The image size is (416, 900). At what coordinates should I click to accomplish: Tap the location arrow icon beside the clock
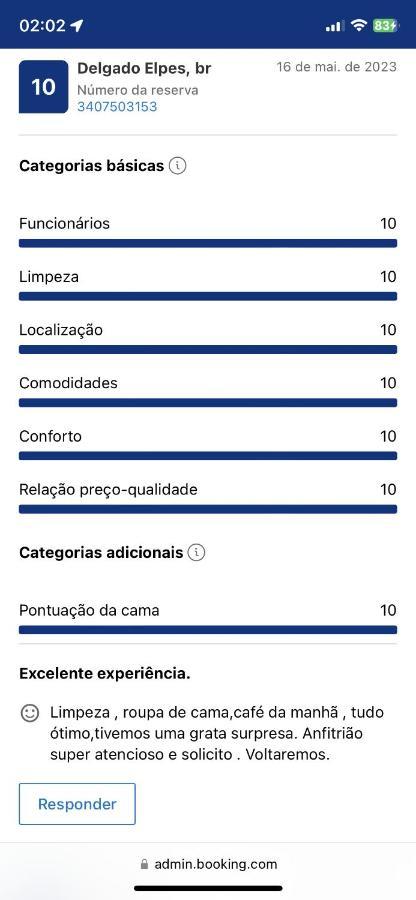point(77,26)
